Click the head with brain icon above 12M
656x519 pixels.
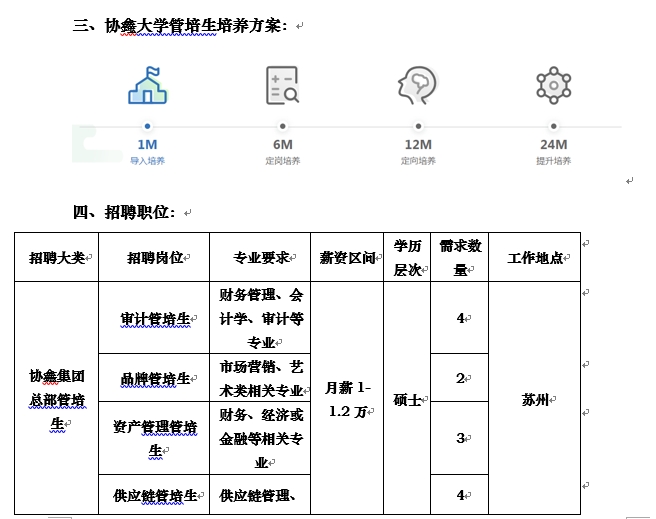(x=418, y=85)
